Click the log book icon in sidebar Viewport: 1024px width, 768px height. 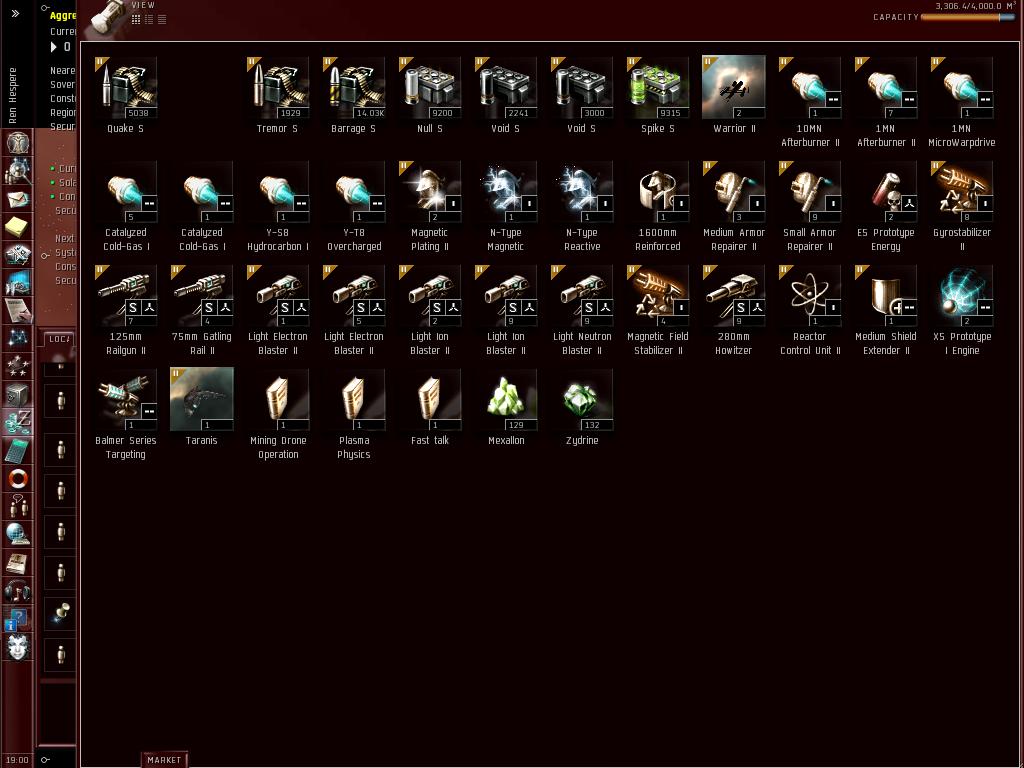(18, 563)
